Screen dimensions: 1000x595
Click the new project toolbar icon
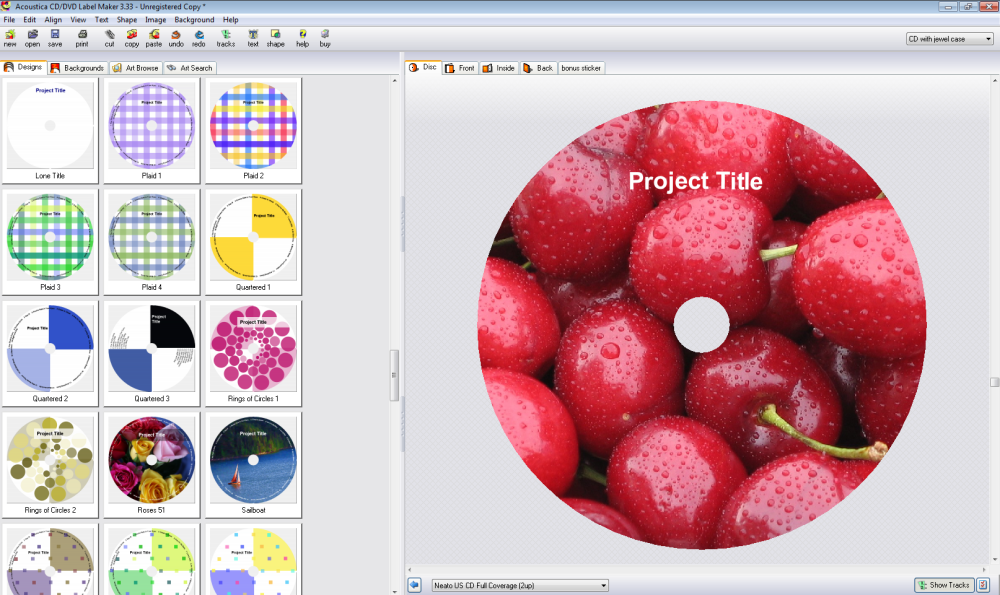(10, 38)
